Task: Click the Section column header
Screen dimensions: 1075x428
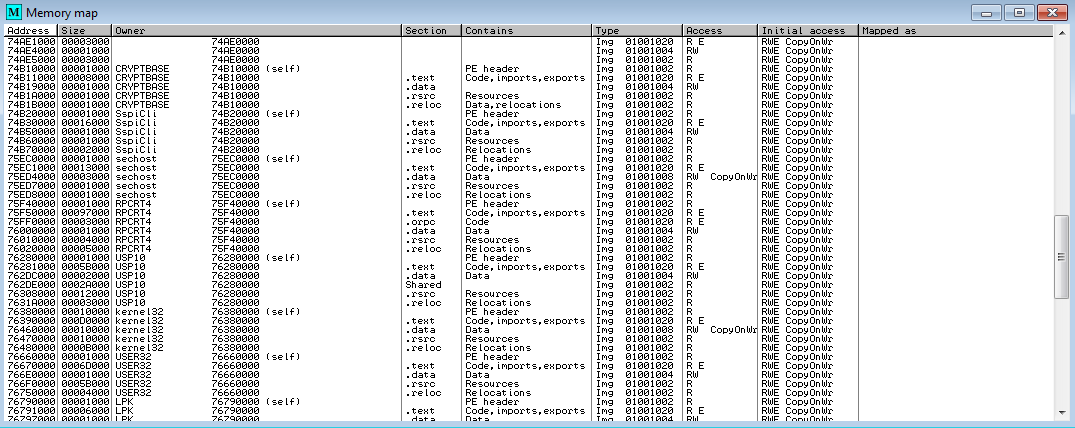Action: tap(431, 31)
